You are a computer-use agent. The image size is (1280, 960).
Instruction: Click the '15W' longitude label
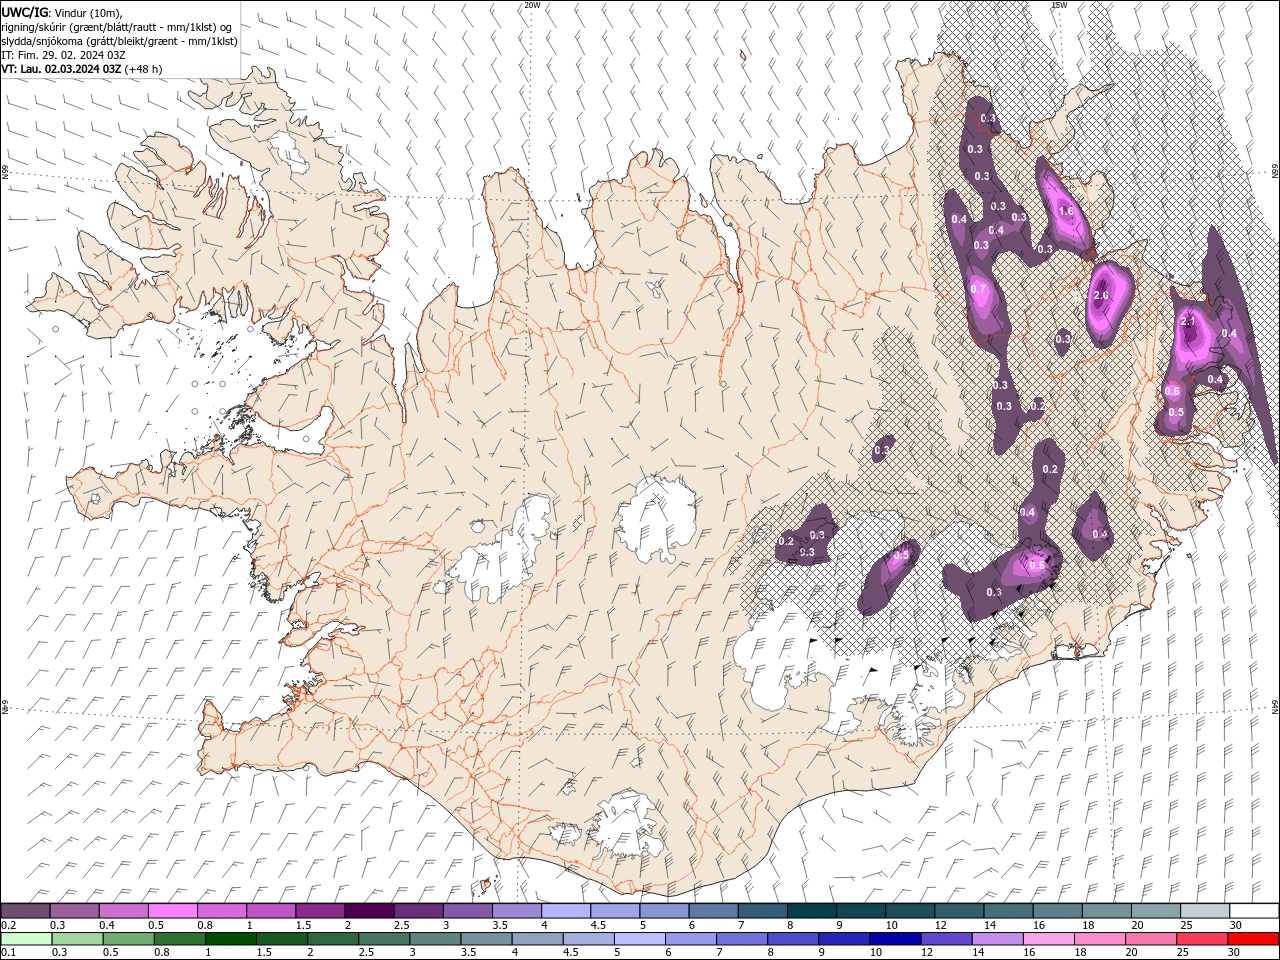coord(1059,5)
